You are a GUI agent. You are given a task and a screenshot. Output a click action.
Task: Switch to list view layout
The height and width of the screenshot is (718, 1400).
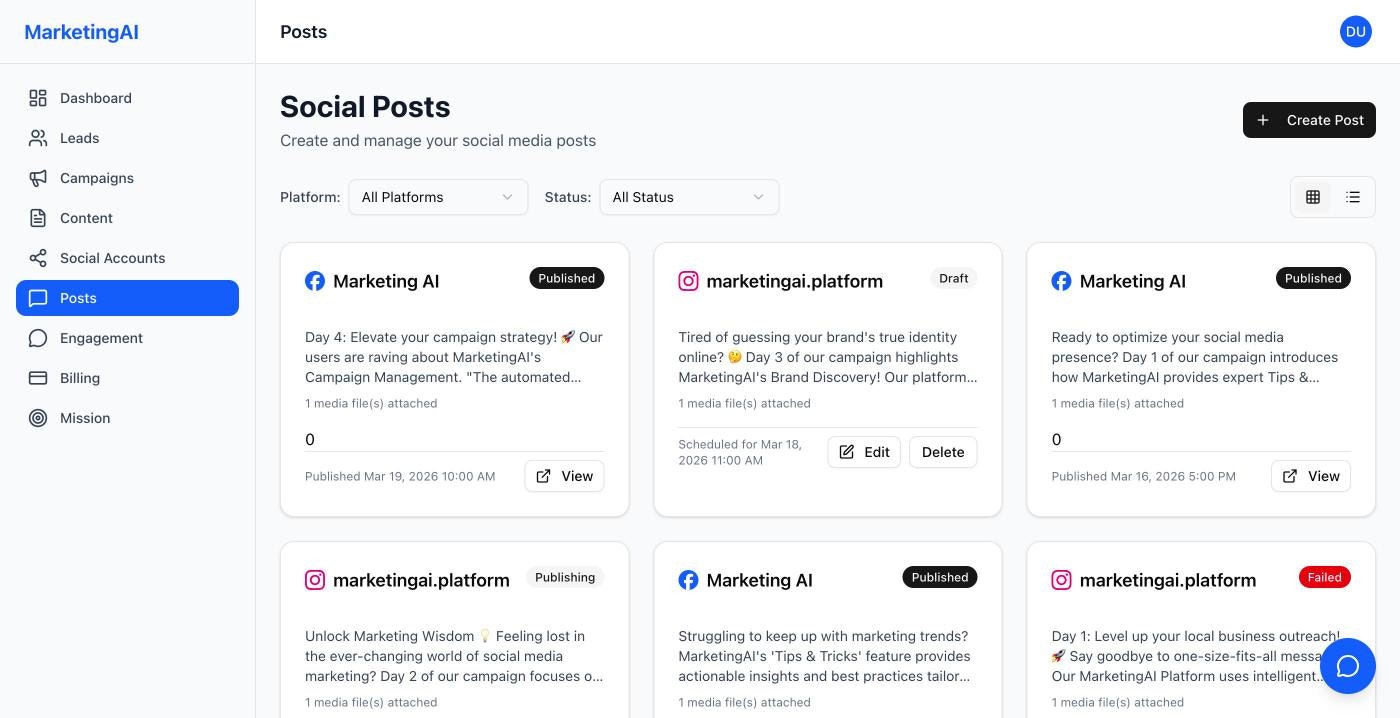point(1353,197)
